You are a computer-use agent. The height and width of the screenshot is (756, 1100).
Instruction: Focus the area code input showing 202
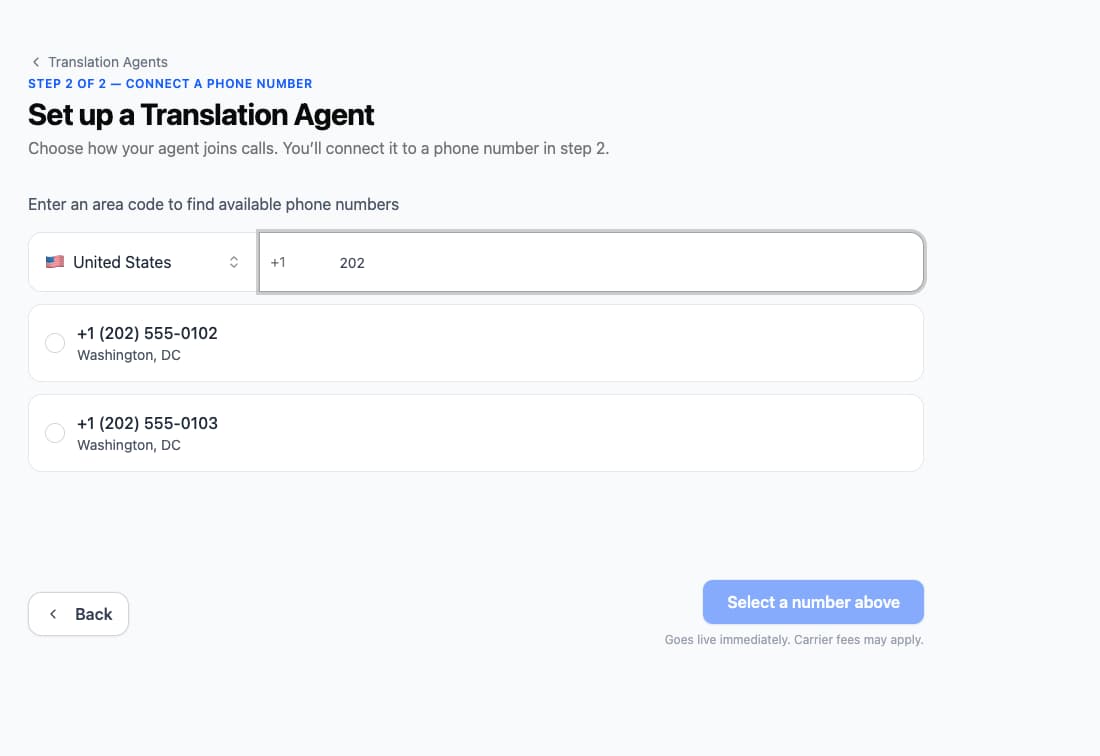click(591, 262)
